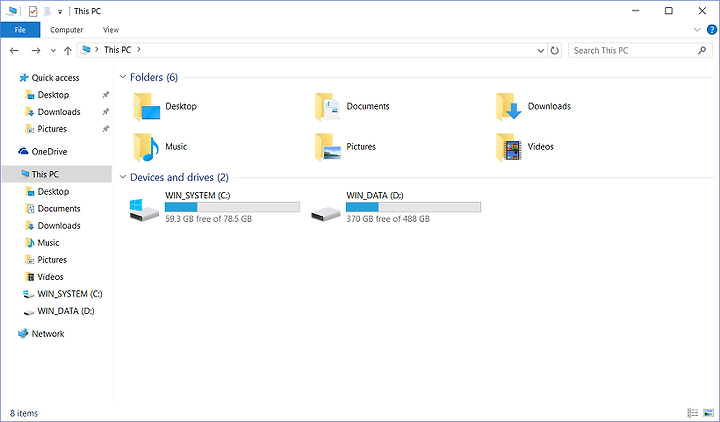720x422 pixels.
Task: Collapse the Devices and drives (2) group
Action: tap(123, 177)
